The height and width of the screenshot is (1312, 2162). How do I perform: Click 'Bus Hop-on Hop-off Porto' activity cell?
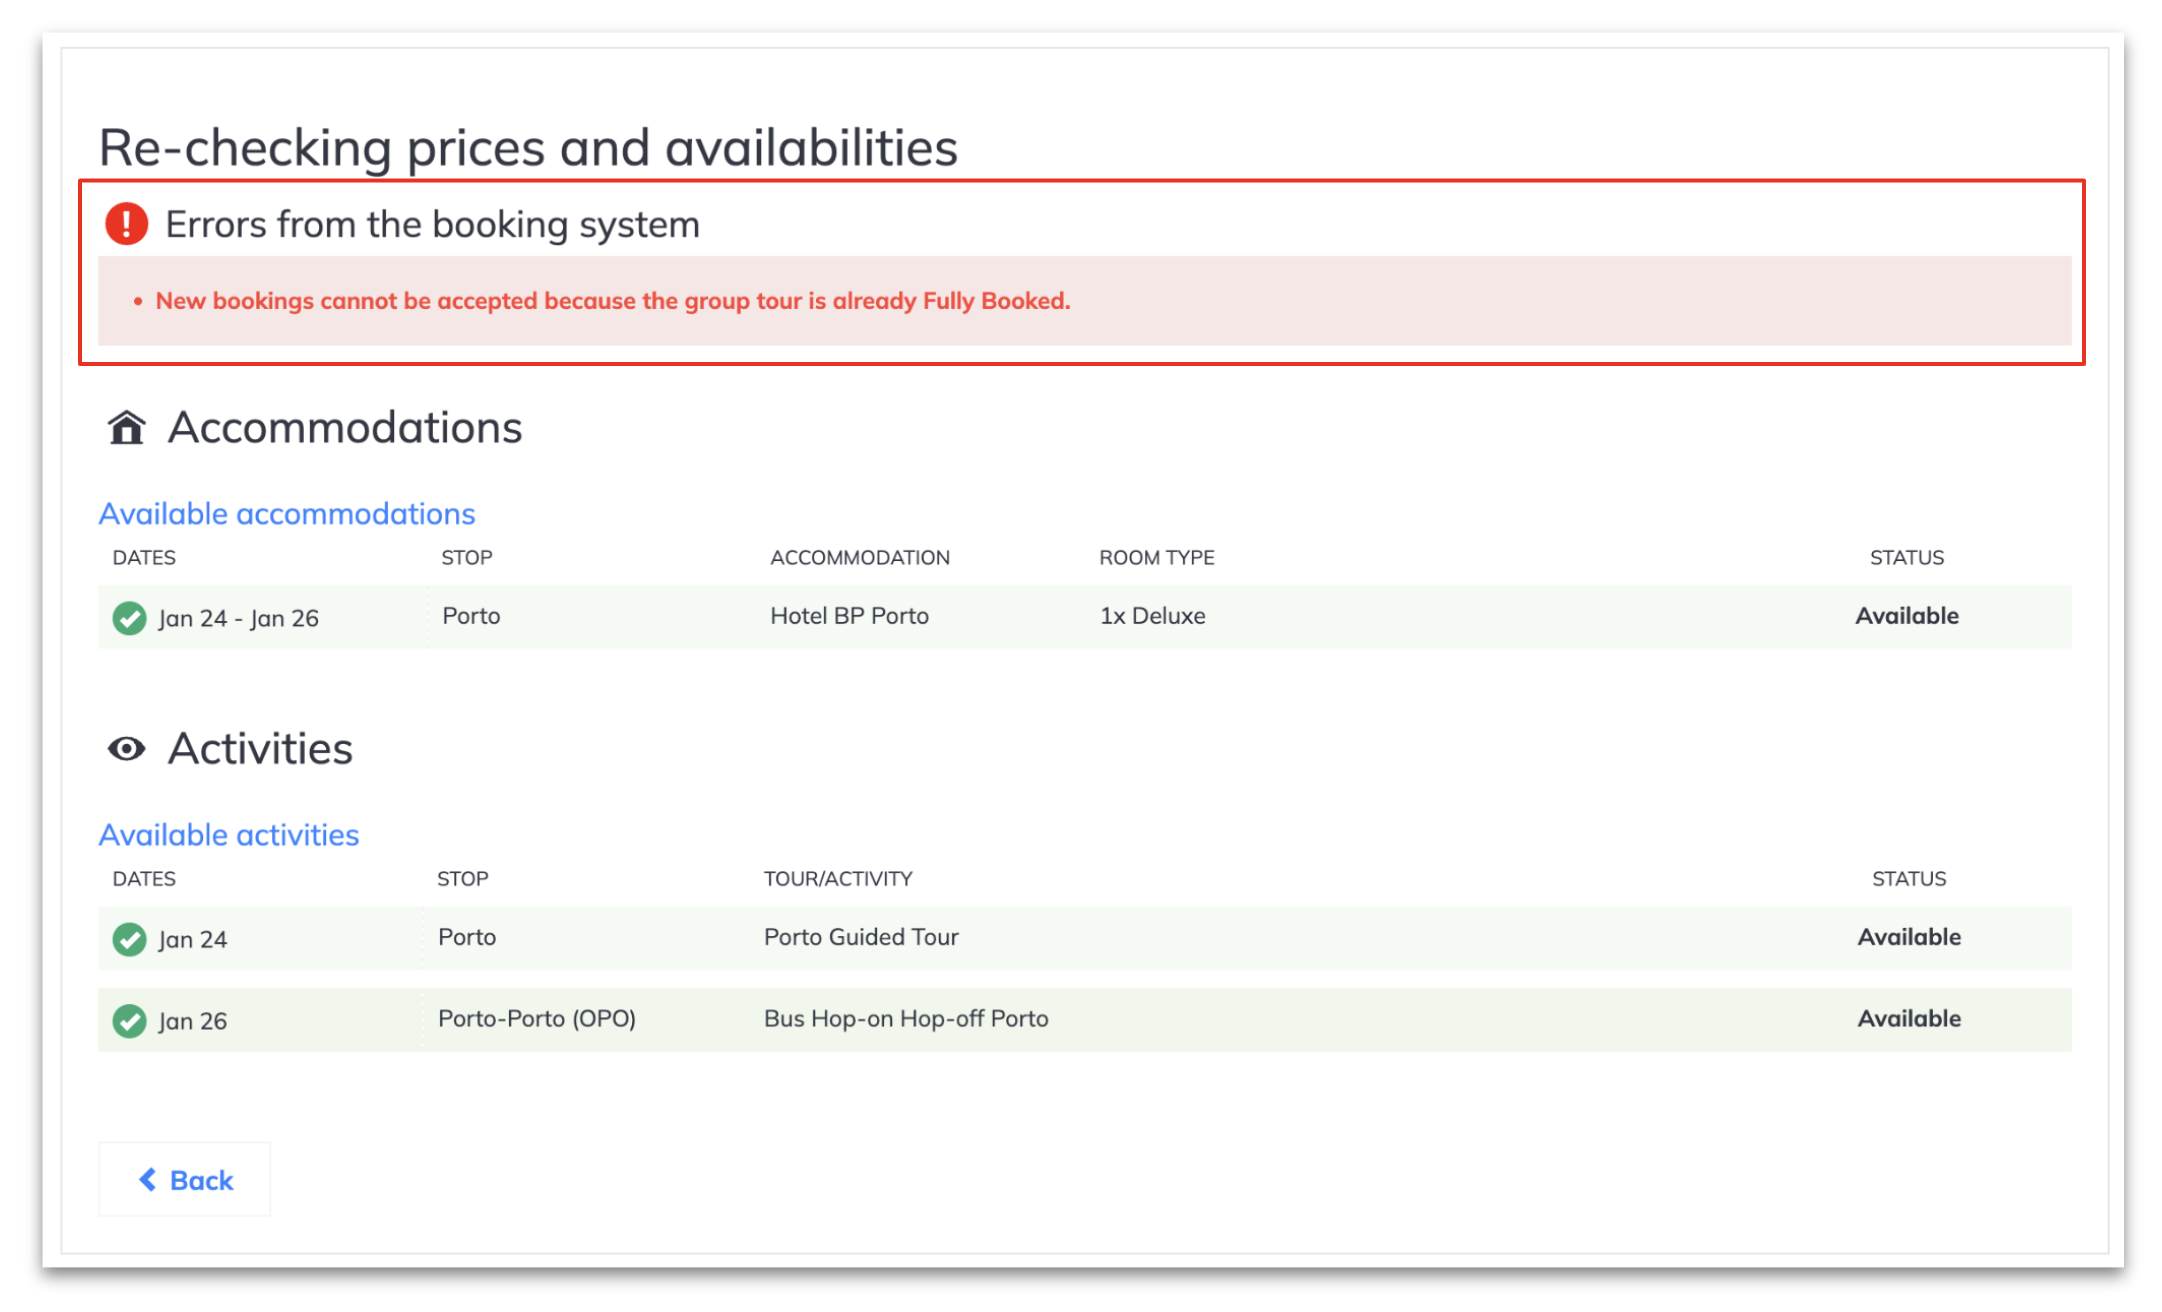click(x=906, y=1019)
